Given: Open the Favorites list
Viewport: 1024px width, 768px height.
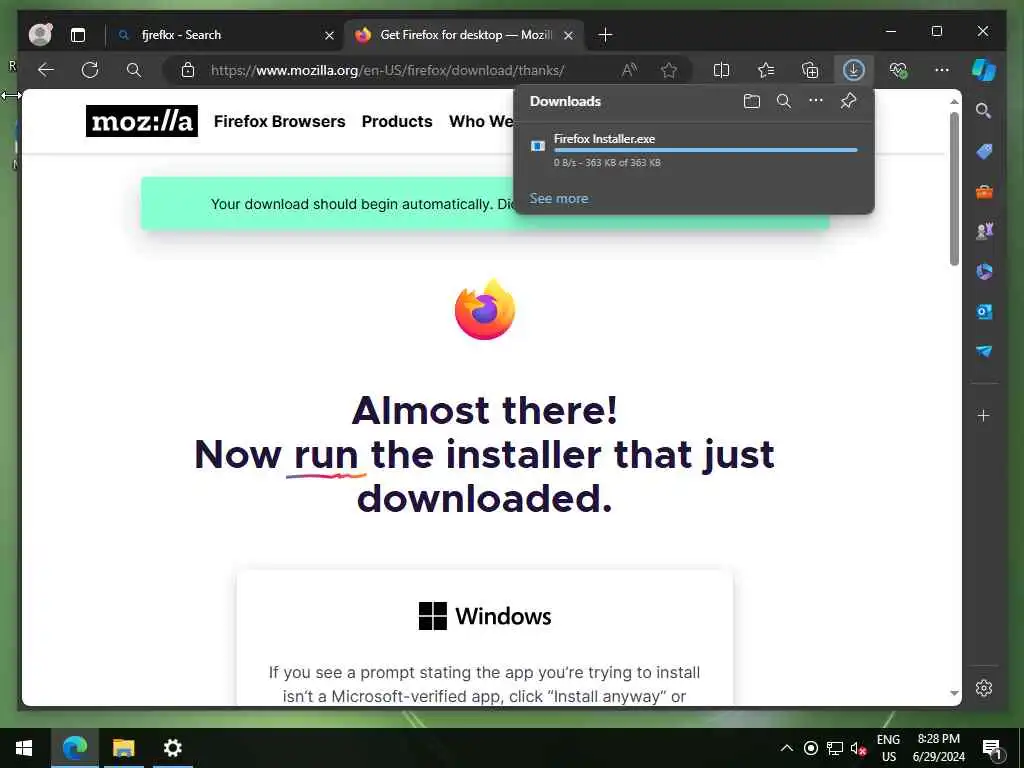Looking at the screenshot, I should pyautogui.click(x=766, y=70).
